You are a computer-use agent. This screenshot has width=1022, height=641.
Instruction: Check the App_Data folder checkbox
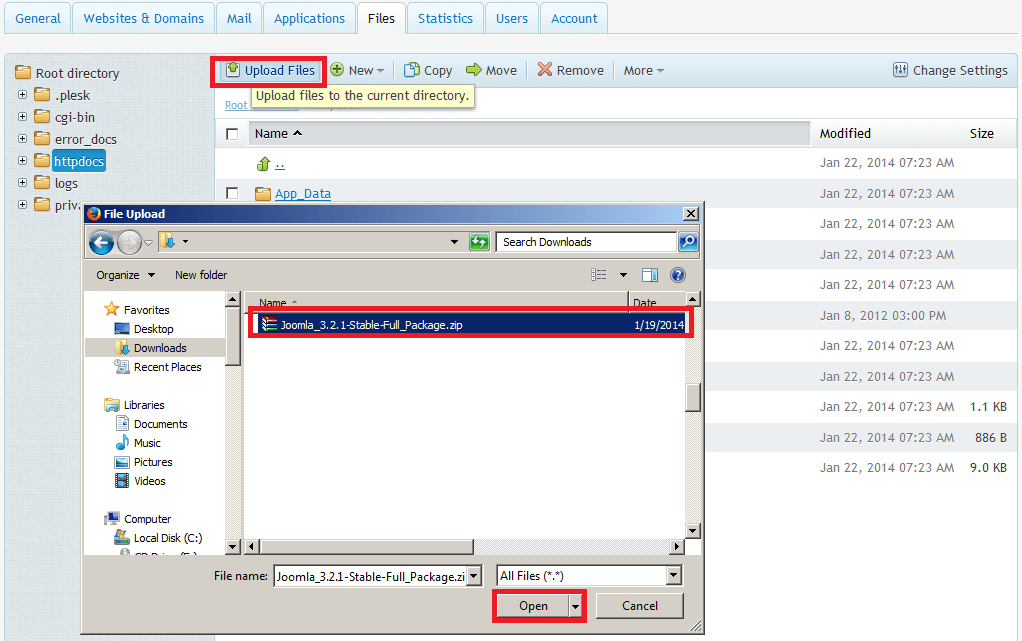(x=232, y=194)
